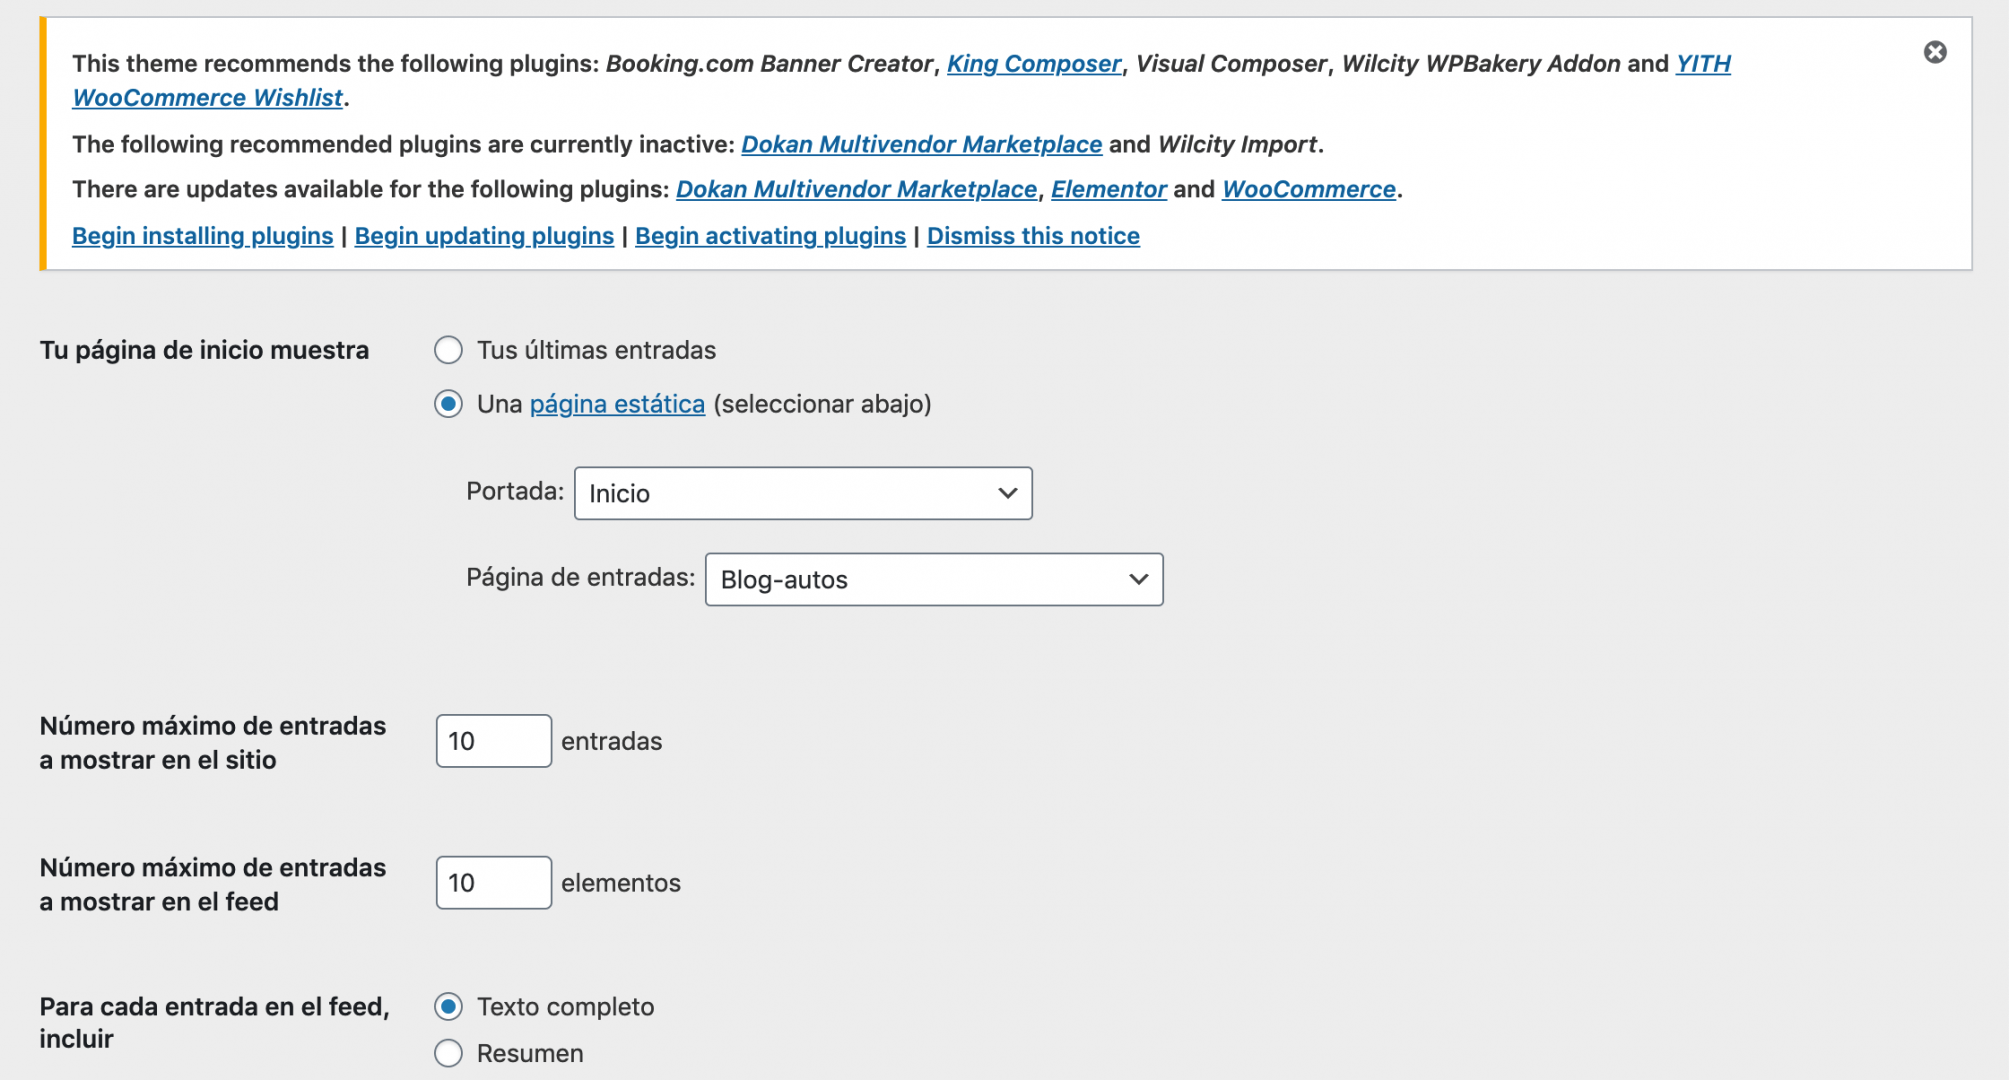Open the inactive Dokan Multivendor Marketplace link

click(921, 144)
